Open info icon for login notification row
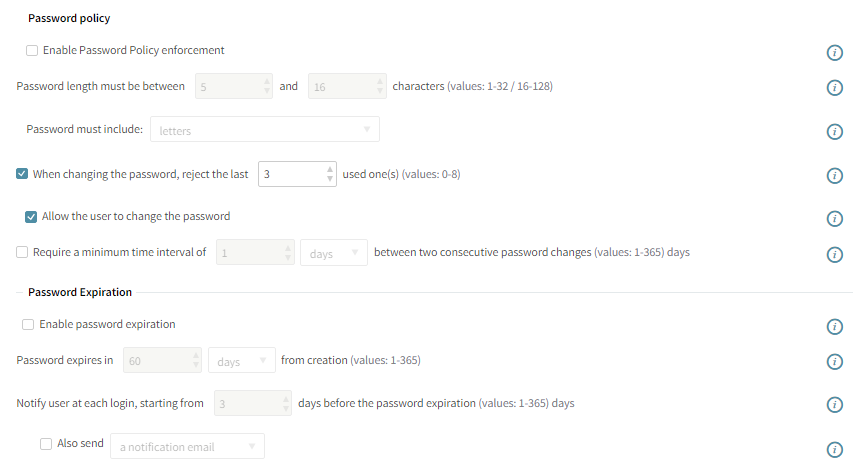 click(834, 405)
